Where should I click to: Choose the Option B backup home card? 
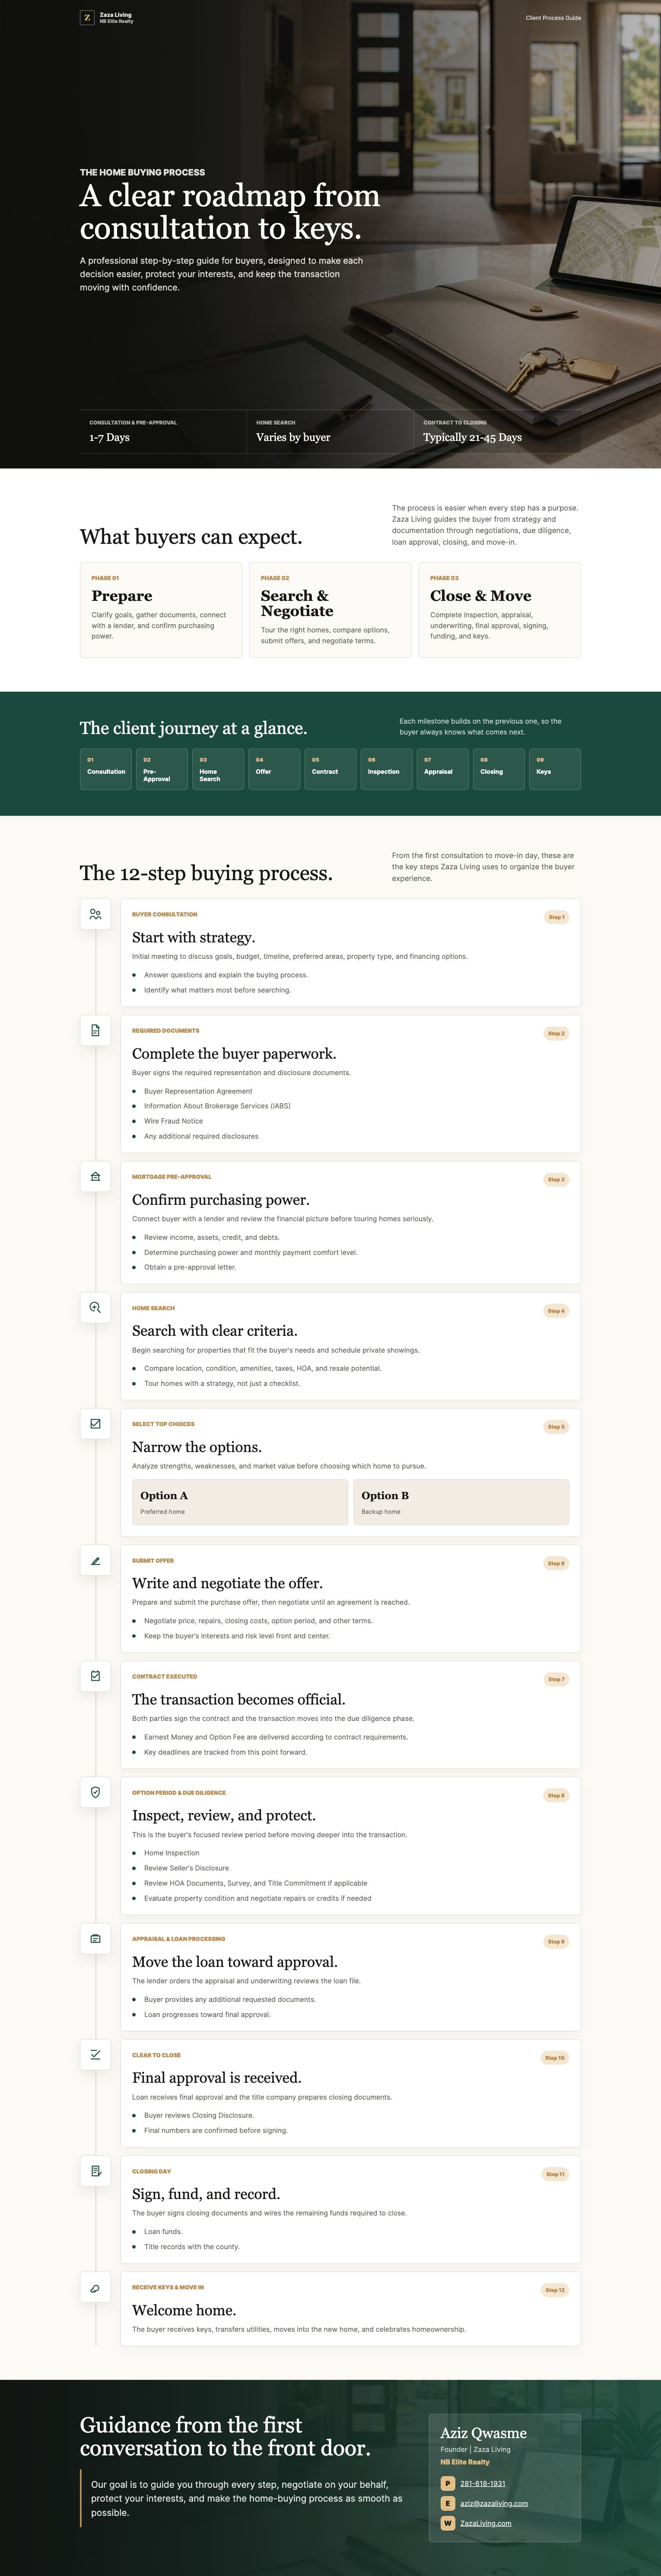pos(461,1502)
